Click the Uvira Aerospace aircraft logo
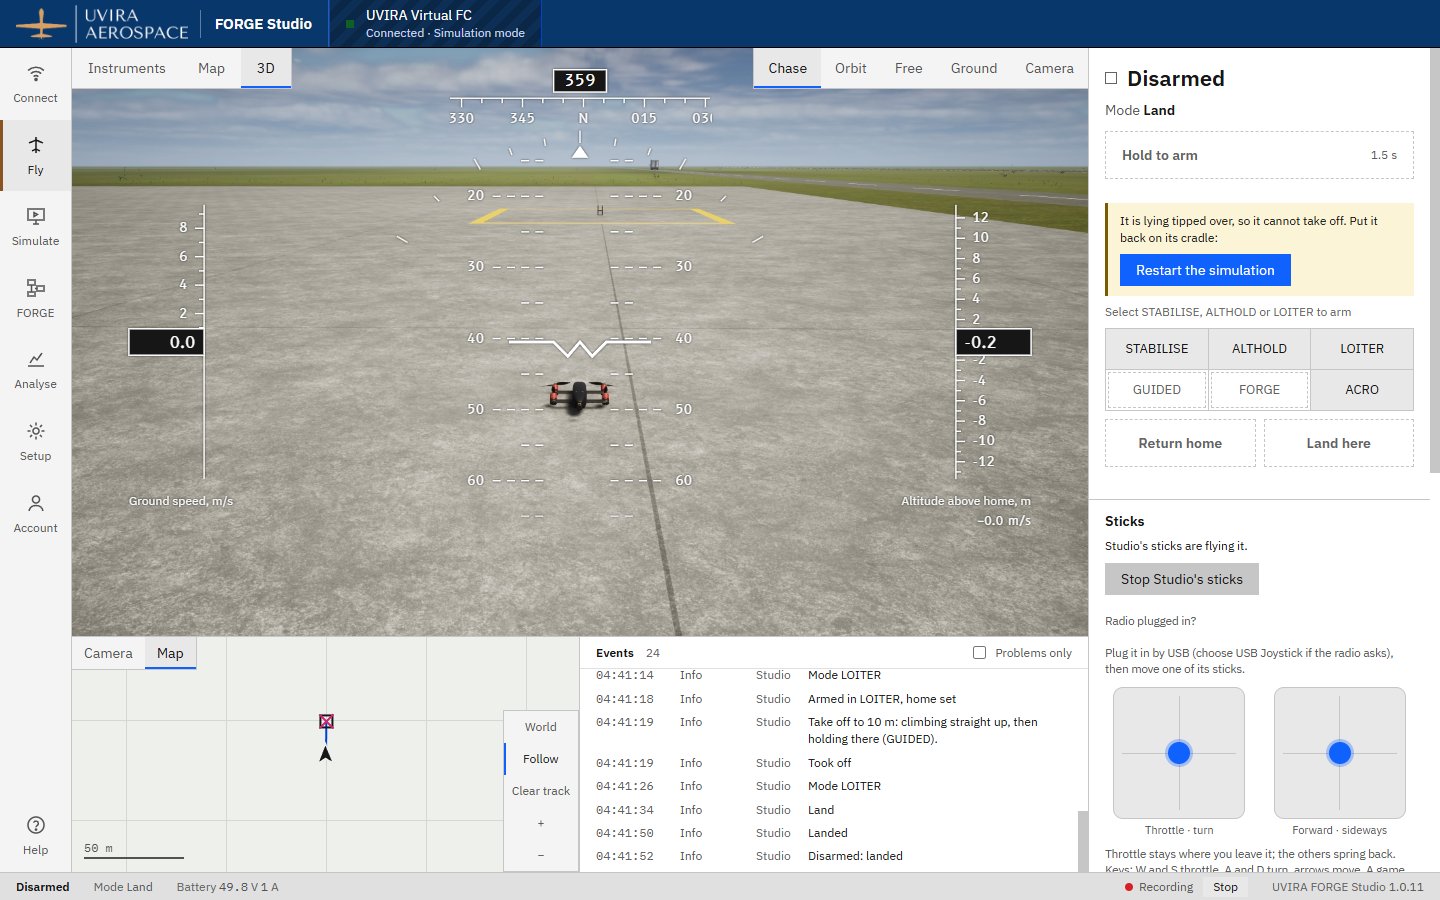This screenshot has height=900, width=1440. (x=41, y=24)
